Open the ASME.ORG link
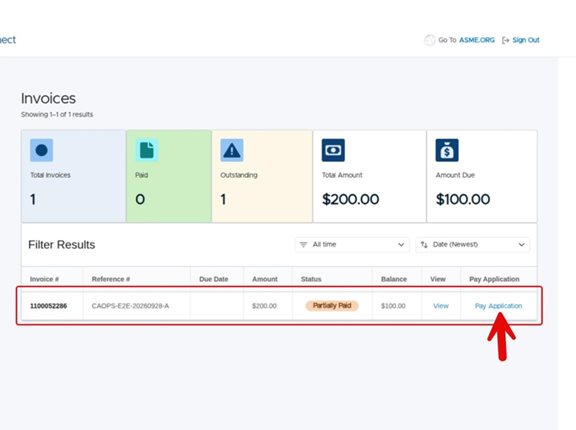The height and width of the screenshot is (430, 576). point(477,40)
